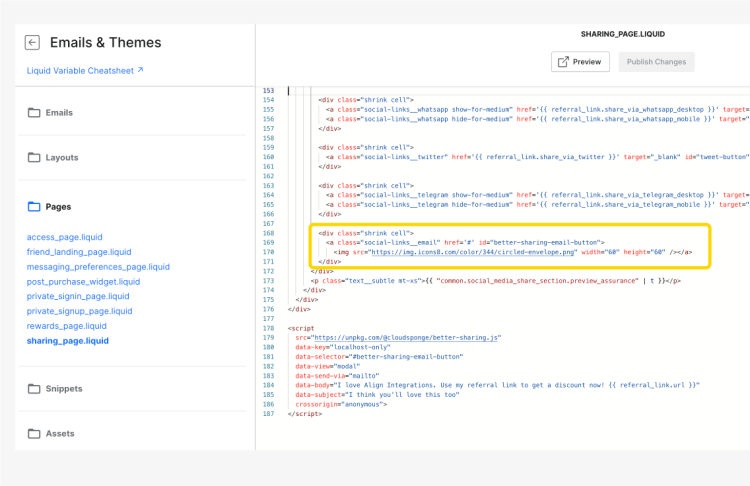
Task: Click the opening <script tag on line 178
Action: (x=301, y=328)
